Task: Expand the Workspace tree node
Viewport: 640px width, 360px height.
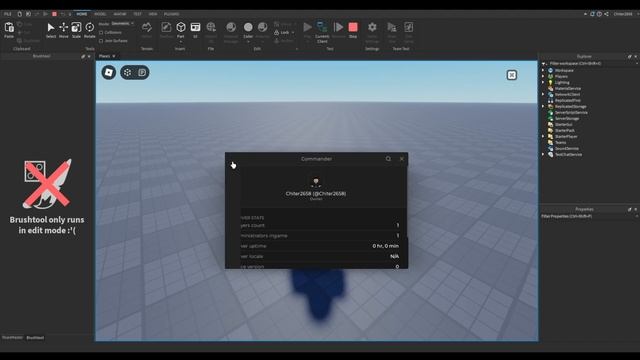Action: 543,70
